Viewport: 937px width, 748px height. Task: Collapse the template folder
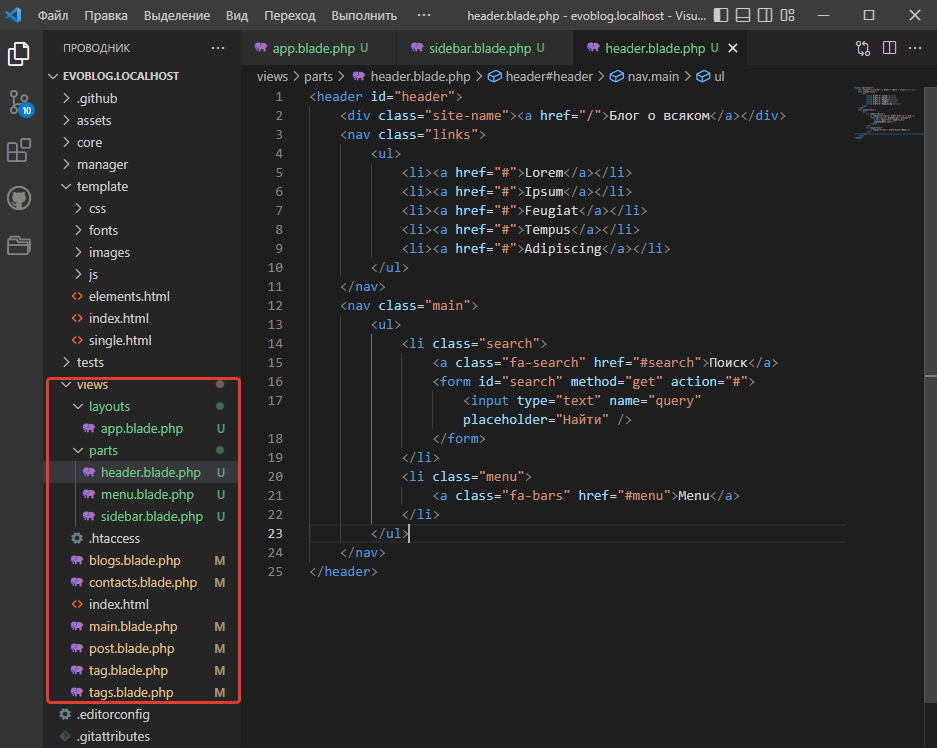(102, 186)
